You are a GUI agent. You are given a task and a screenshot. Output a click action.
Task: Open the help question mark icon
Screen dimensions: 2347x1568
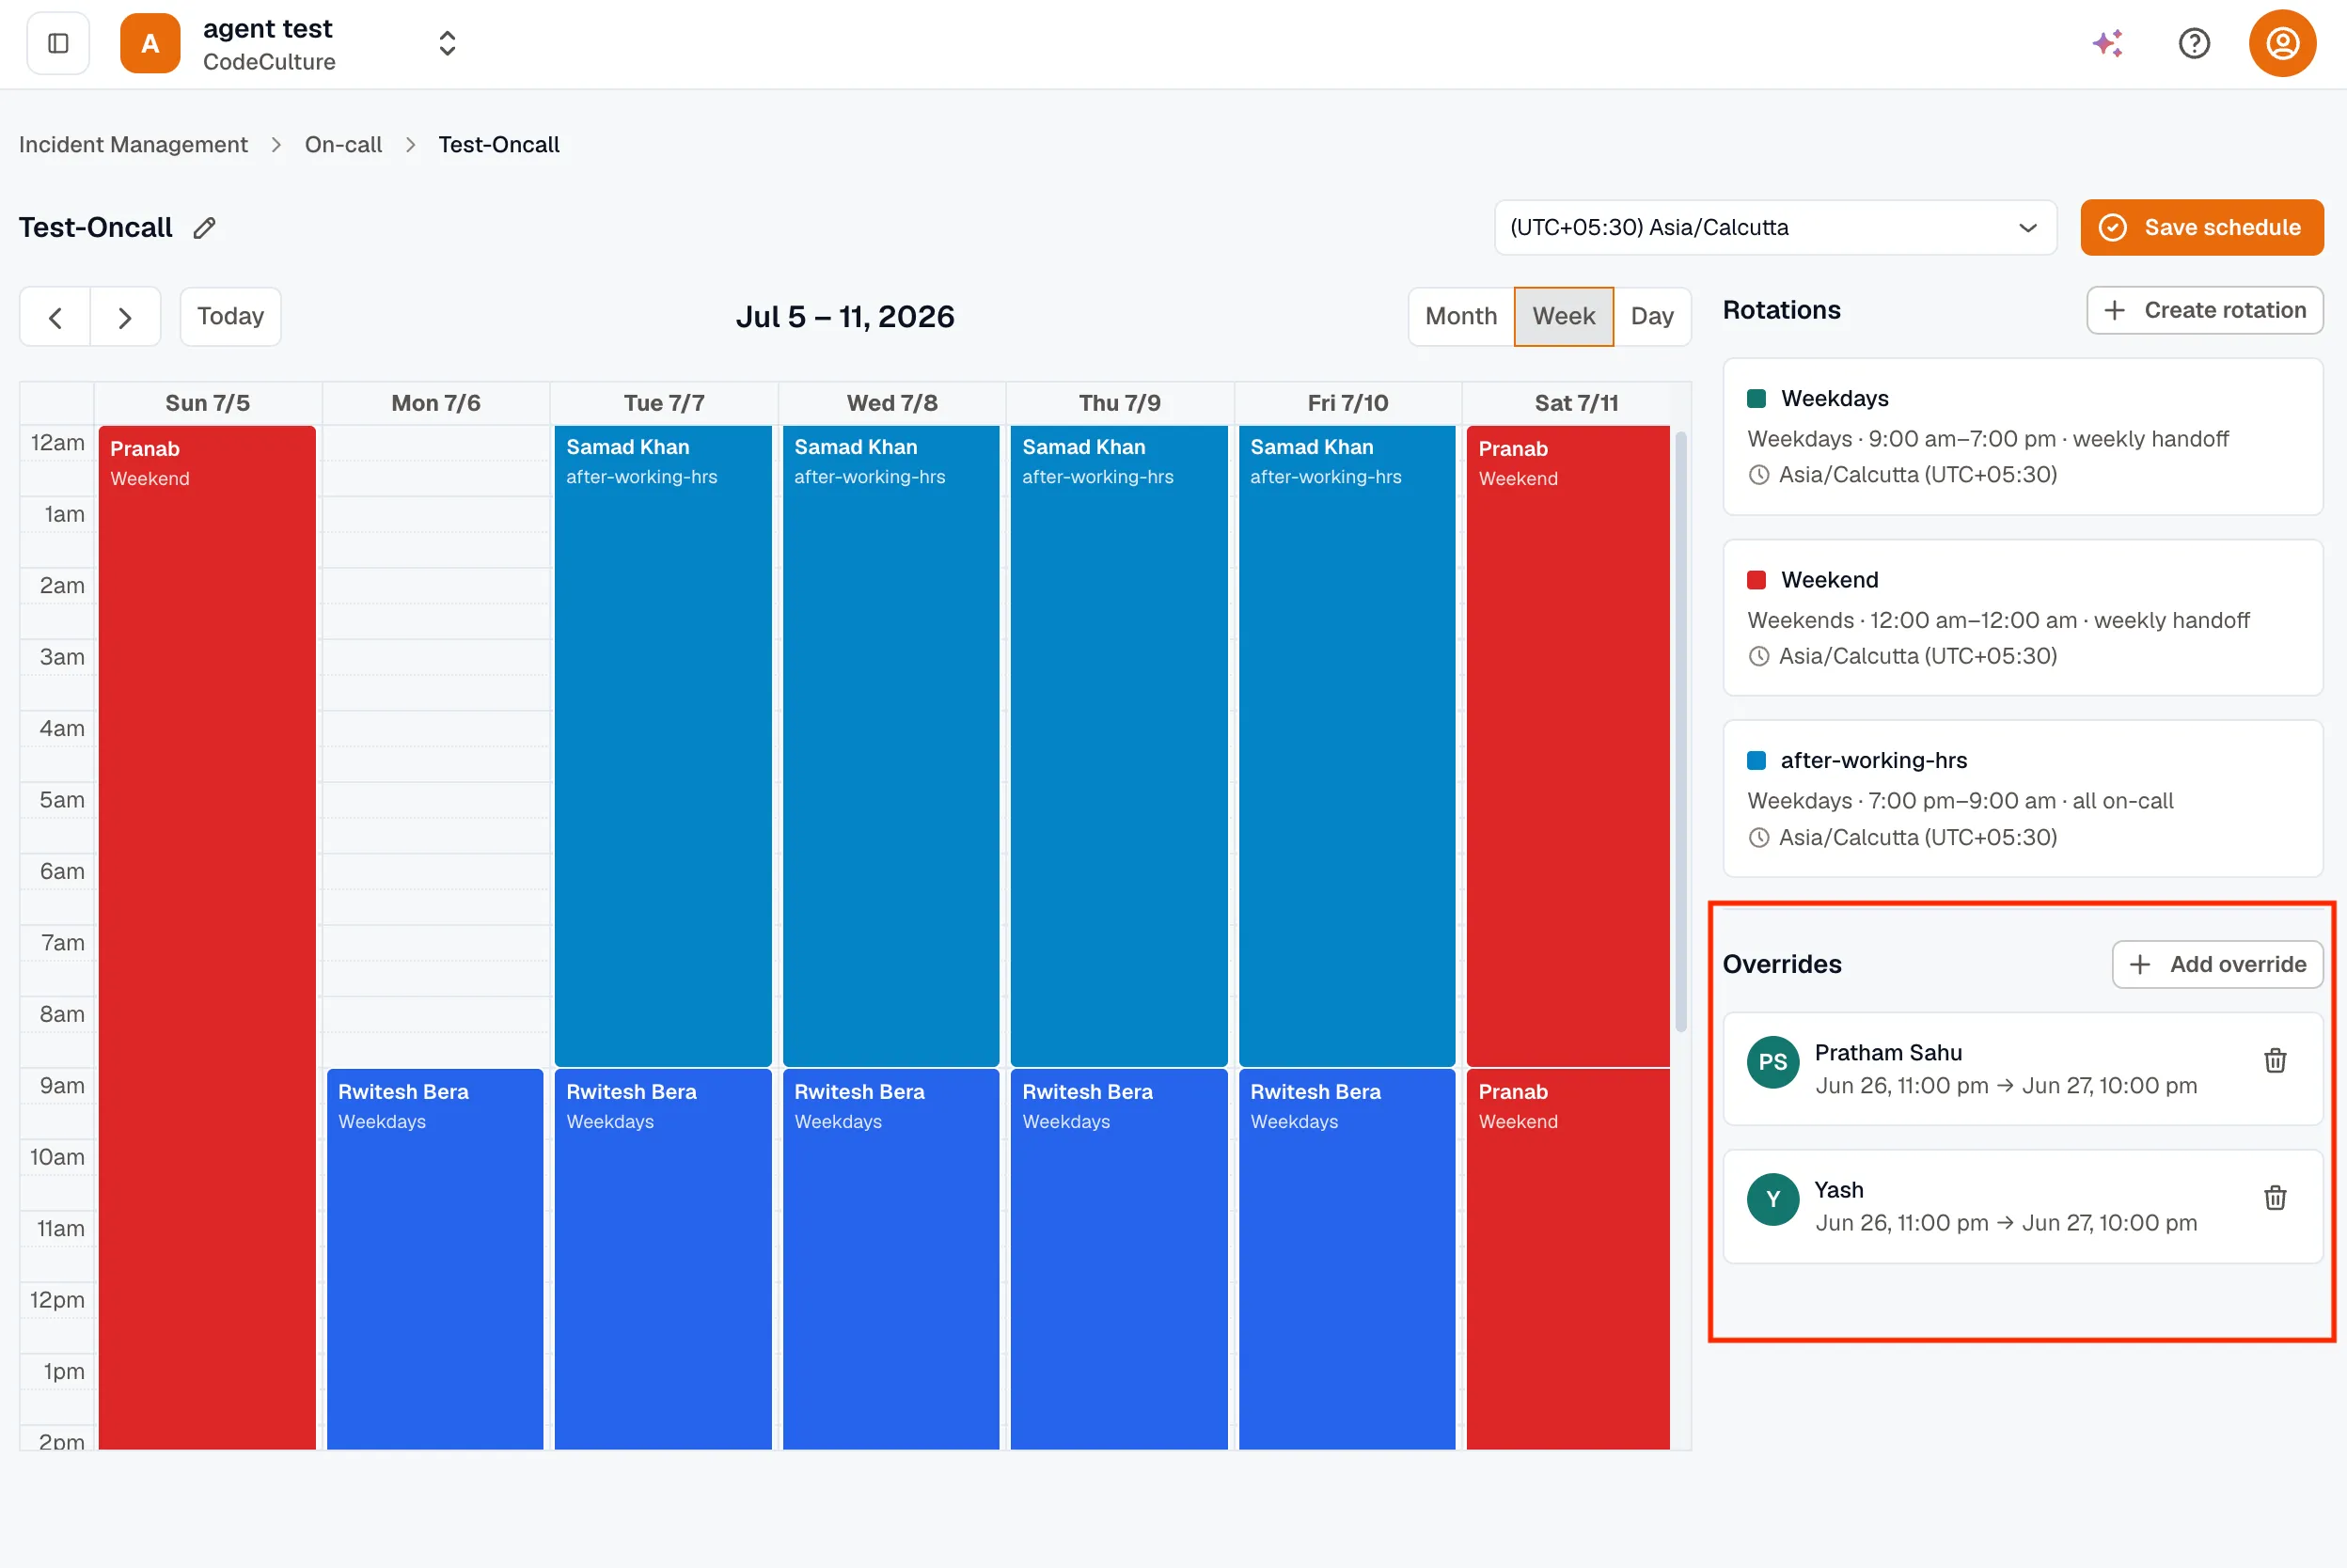(x=2194, y=43)
